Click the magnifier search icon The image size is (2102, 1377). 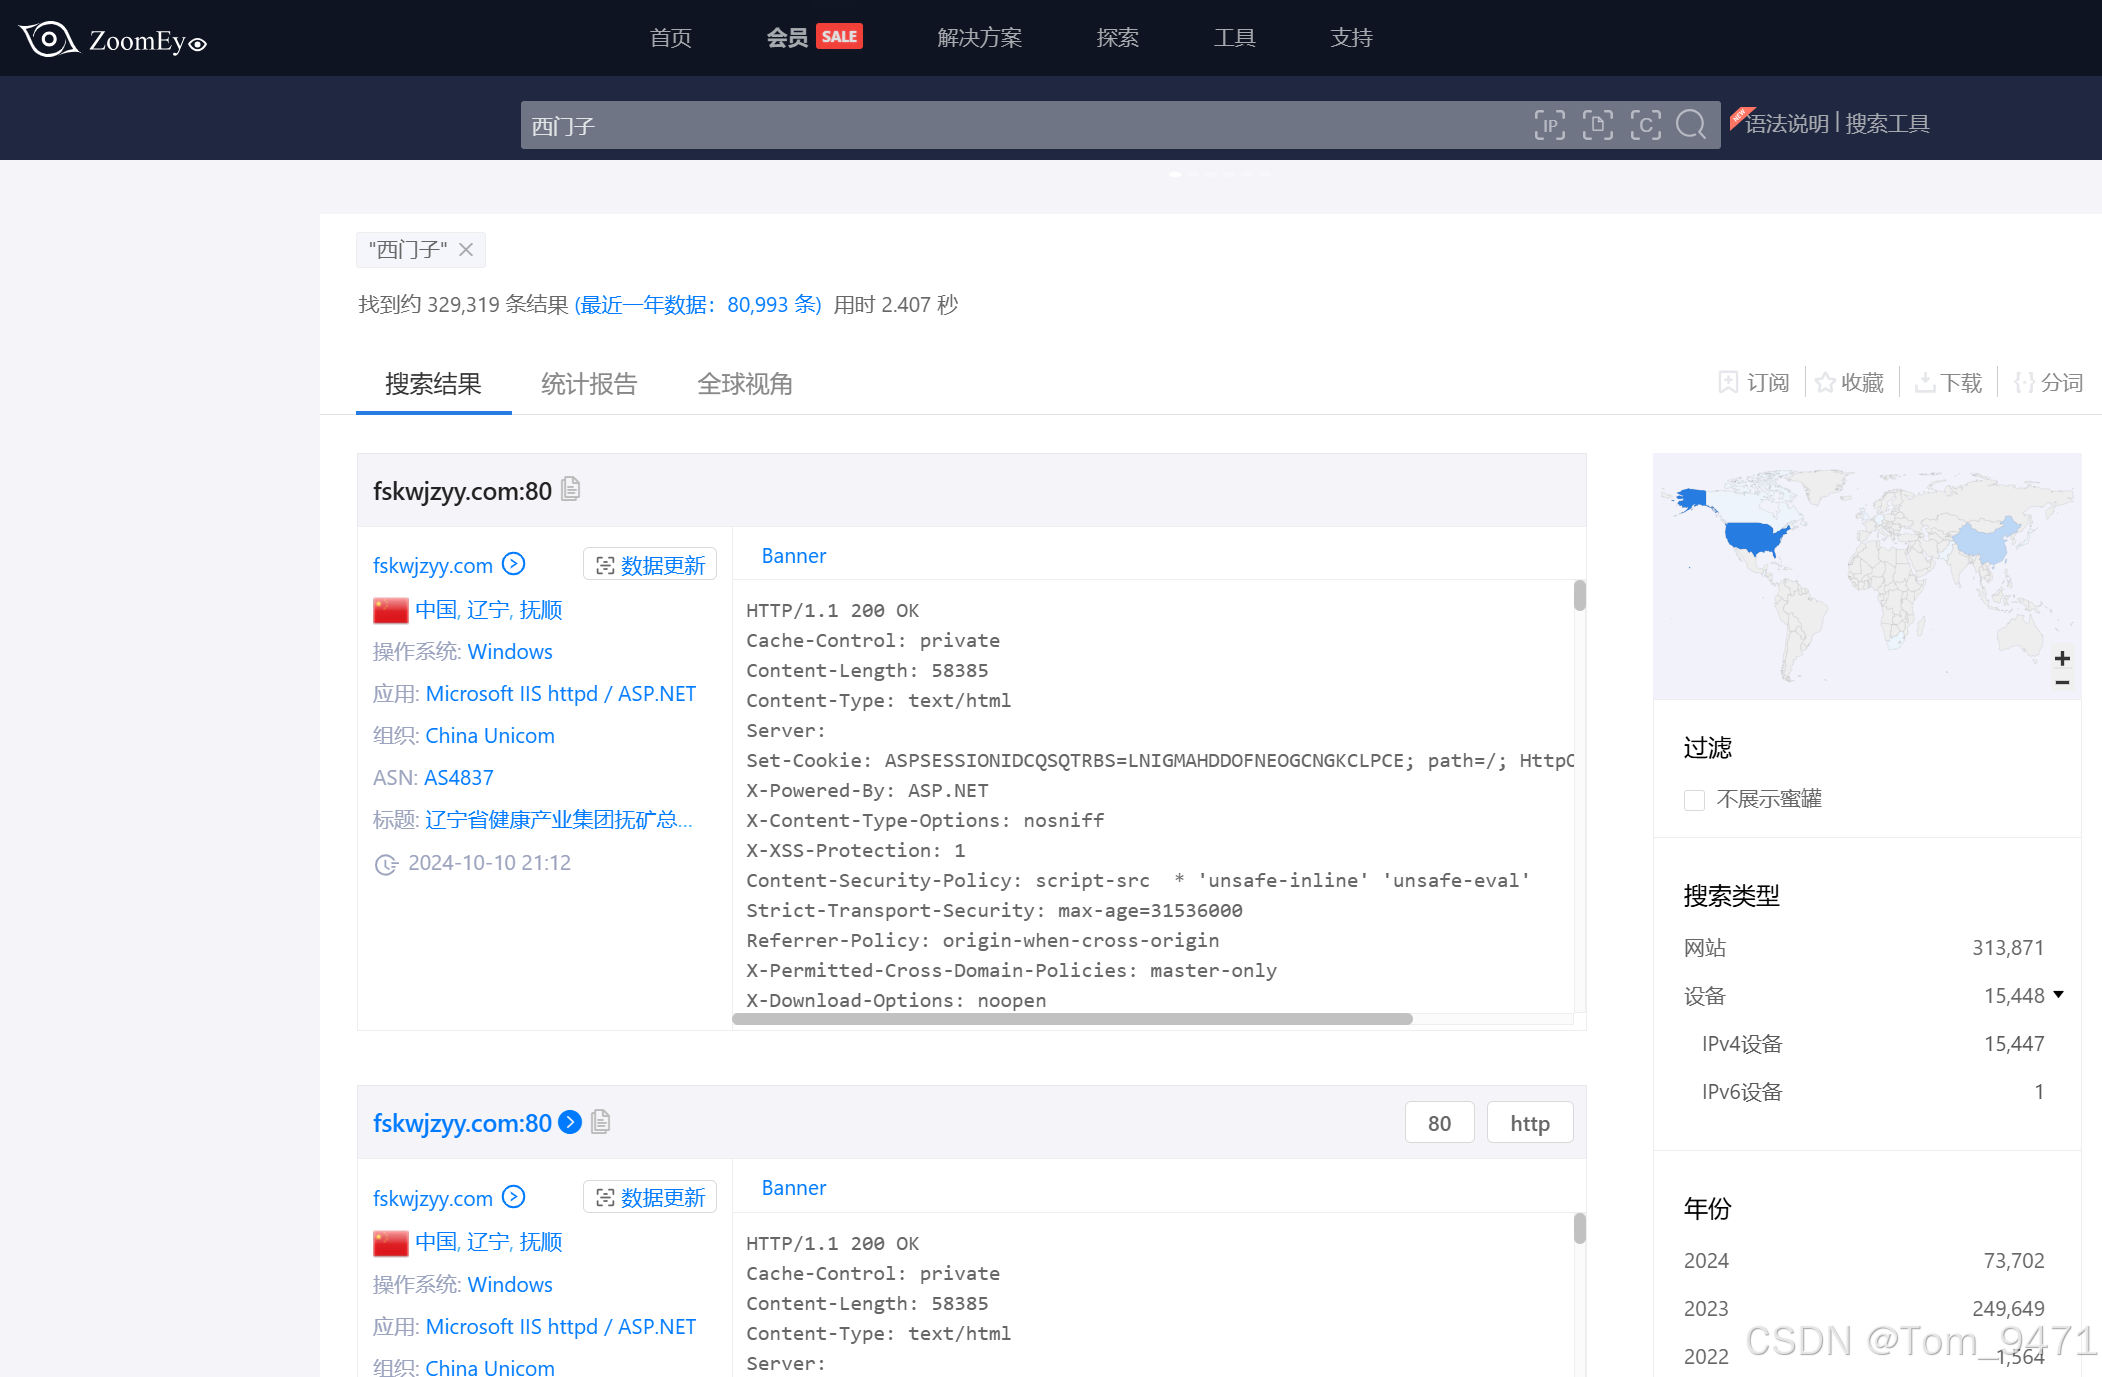1691,125
